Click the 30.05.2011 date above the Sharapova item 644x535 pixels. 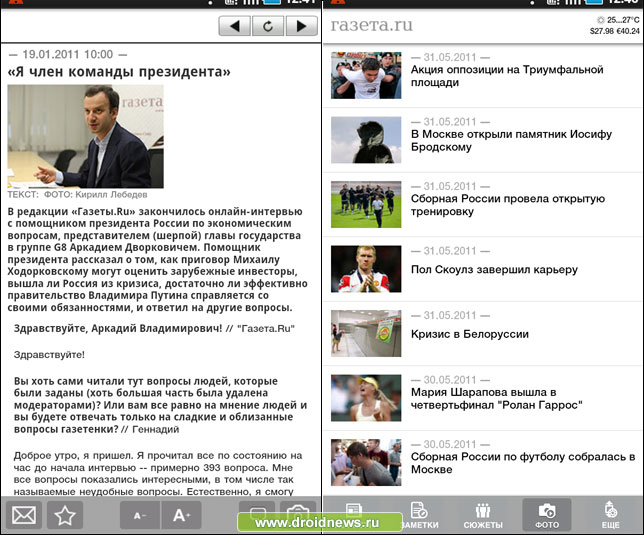pos(450,380)
